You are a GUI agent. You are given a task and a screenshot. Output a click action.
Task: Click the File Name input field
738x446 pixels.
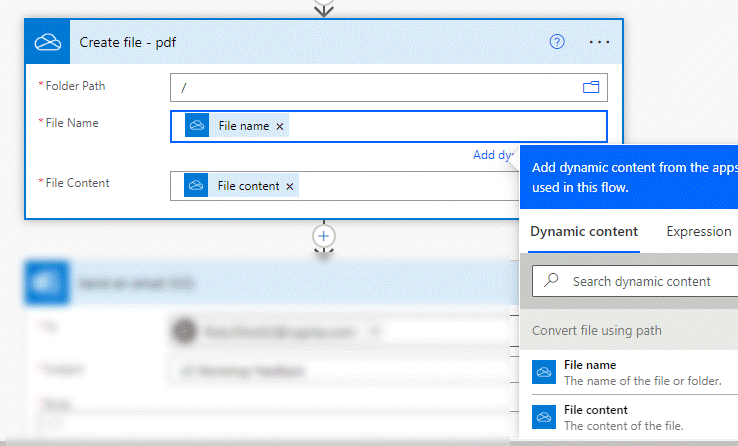point(389,126)
